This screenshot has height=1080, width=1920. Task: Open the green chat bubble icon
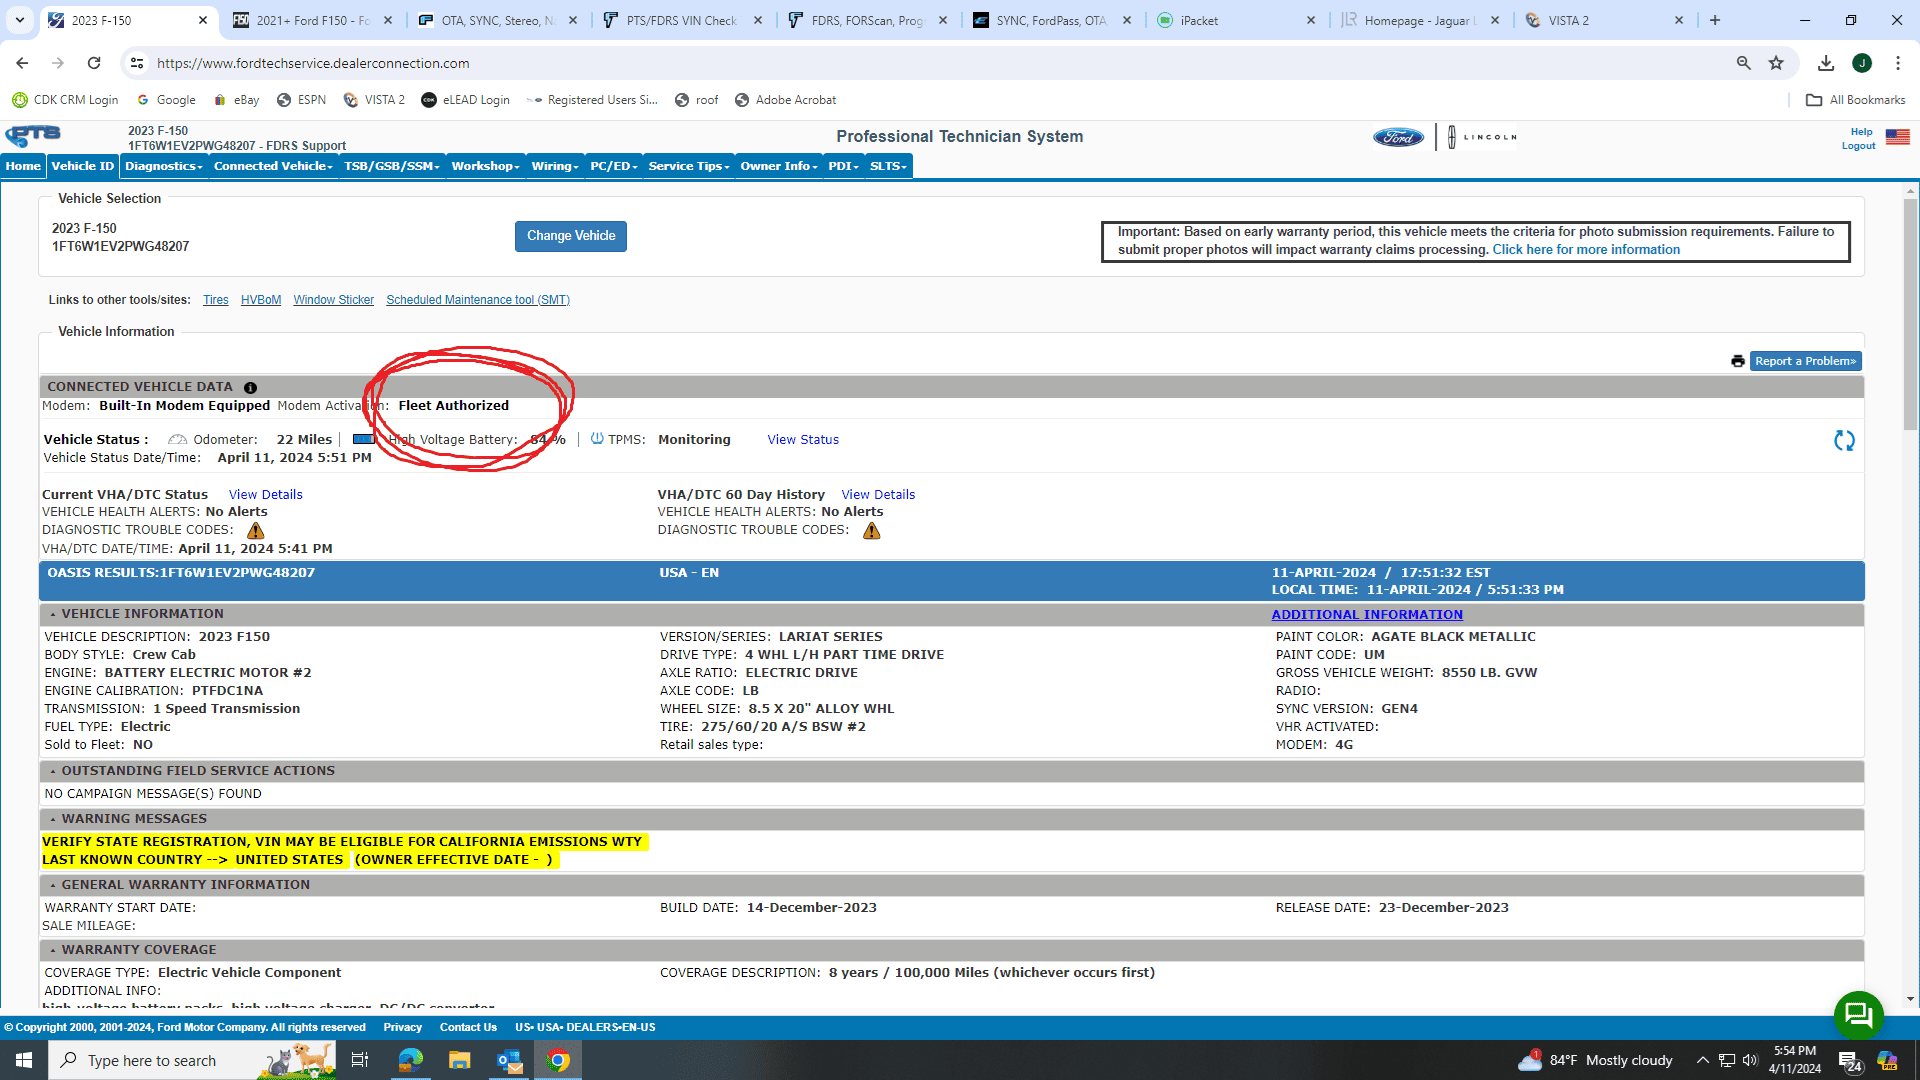pos(1858,1015)
